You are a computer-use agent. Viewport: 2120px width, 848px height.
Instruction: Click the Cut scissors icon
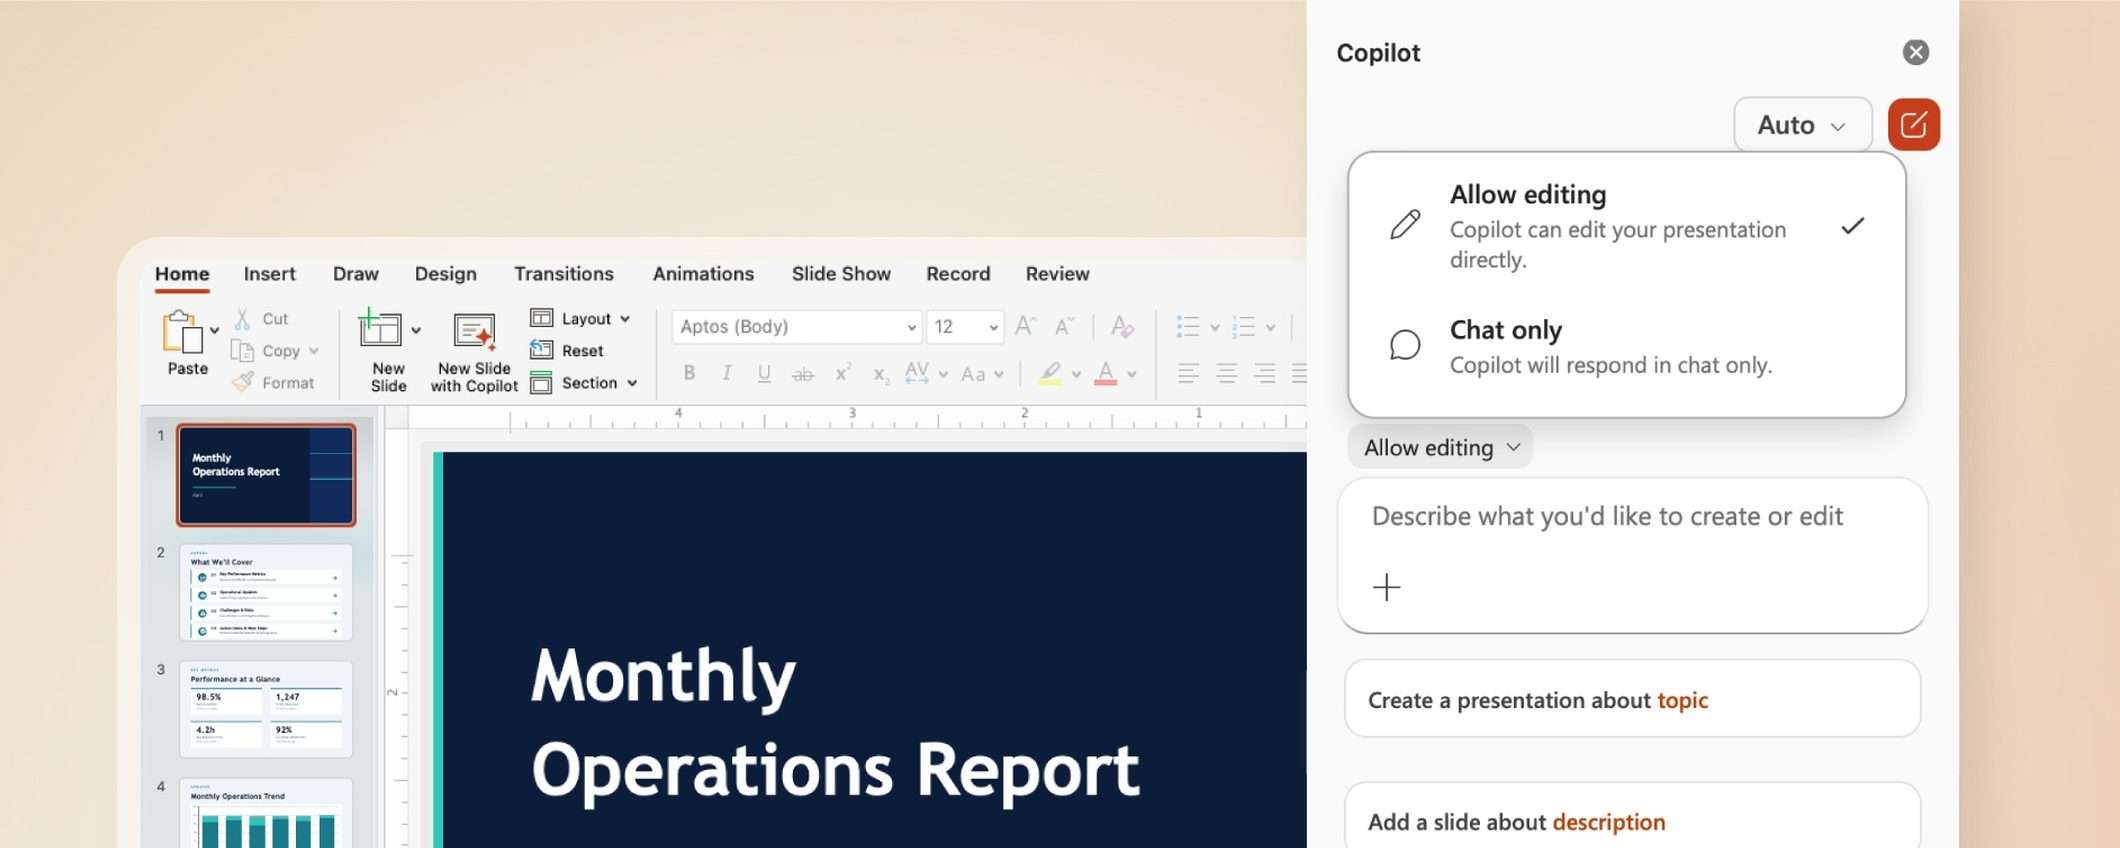click(242, 319)
